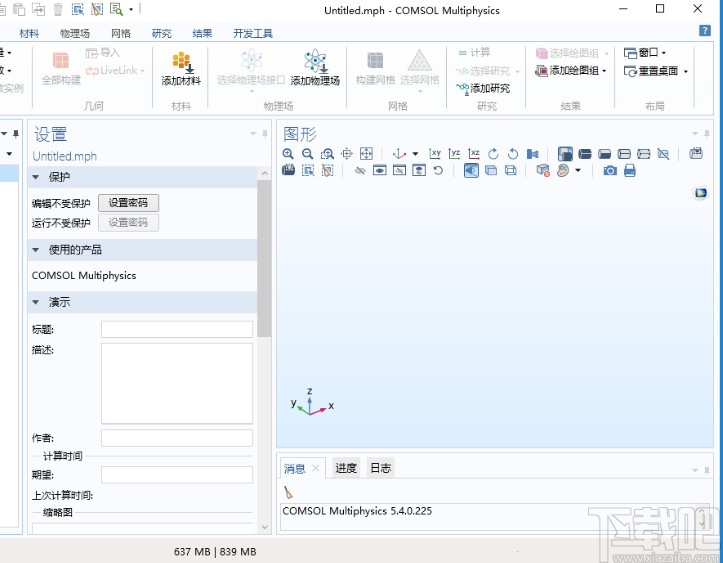Toggle wireframe rendering button
Screen dimensions: 723x563
pos(510,171)
